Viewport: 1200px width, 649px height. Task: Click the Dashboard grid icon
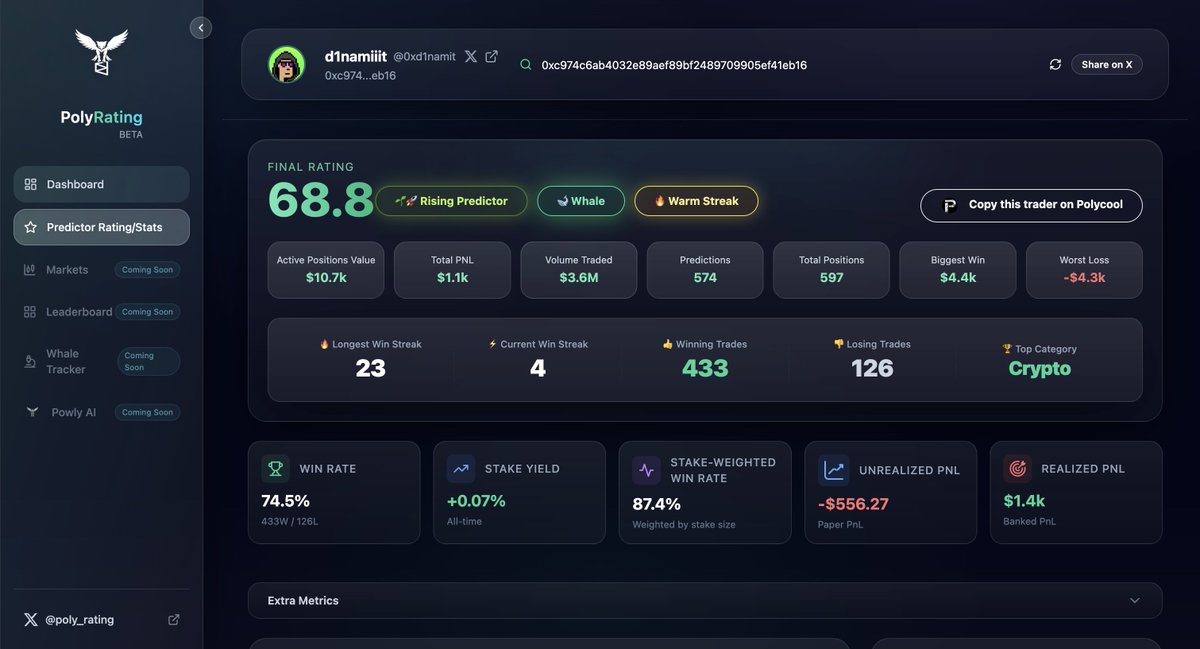[x=30, y=184]
